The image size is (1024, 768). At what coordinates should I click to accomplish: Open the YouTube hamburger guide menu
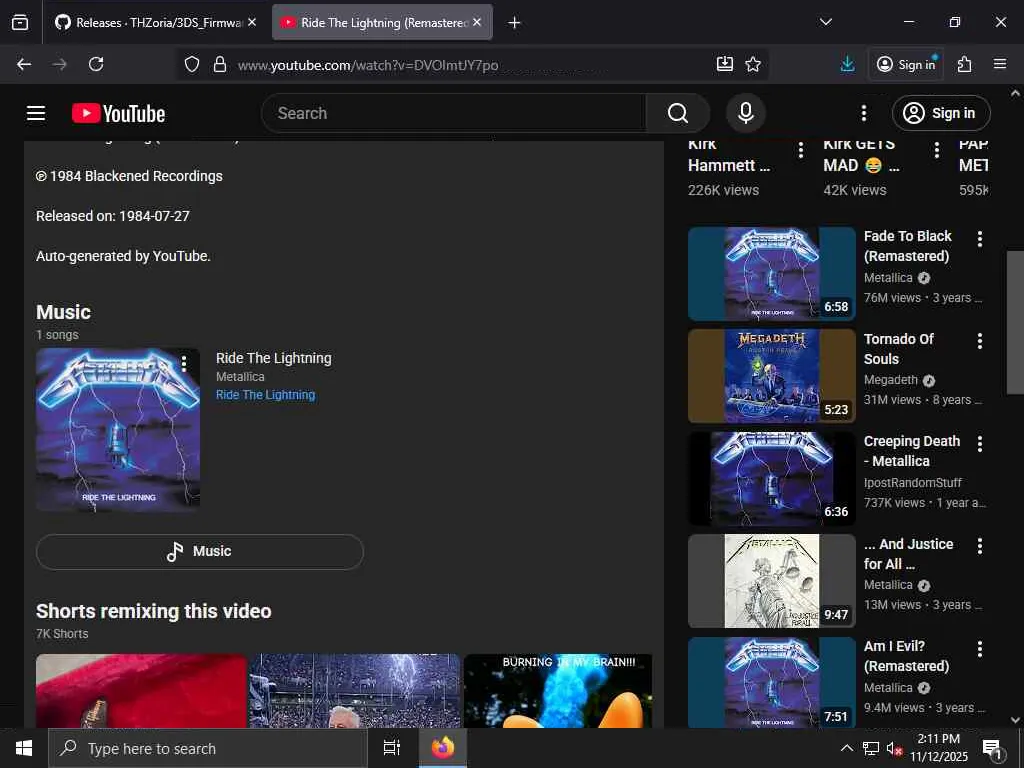coord(36,114)
